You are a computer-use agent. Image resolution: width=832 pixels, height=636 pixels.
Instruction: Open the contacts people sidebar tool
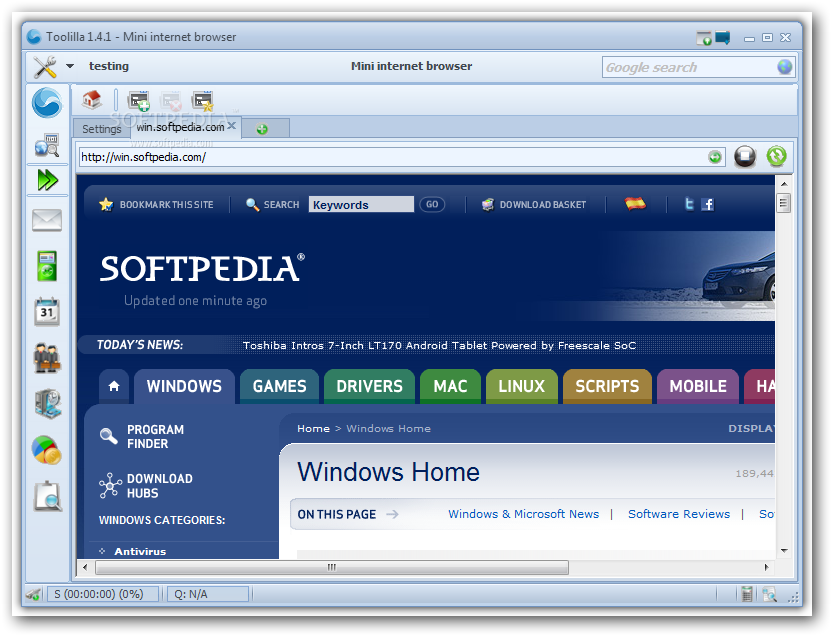point(47,358)
